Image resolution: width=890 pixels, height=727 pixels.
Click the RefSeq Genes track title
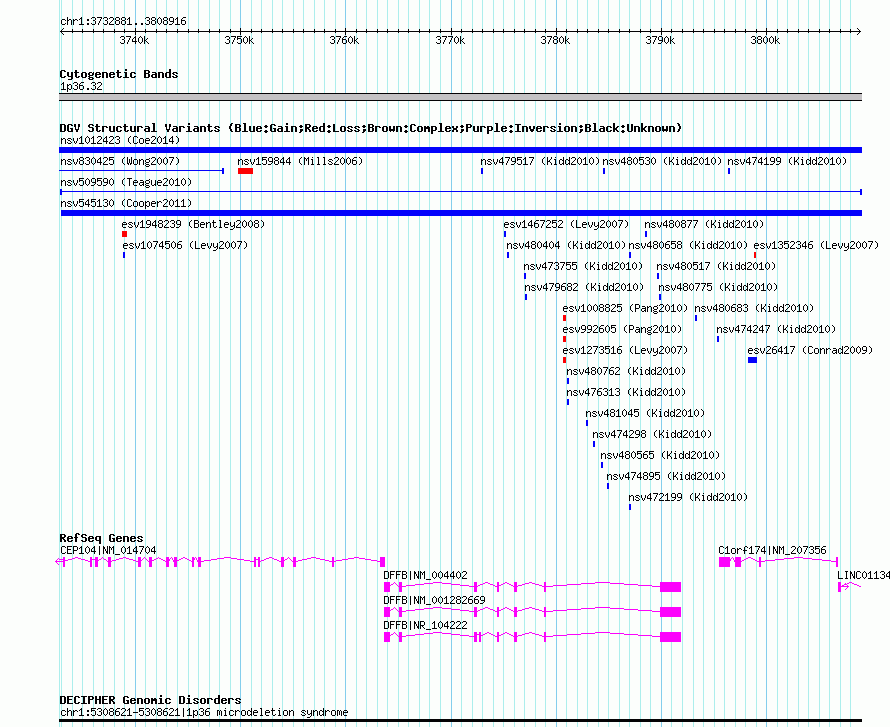tap(101, 538)
